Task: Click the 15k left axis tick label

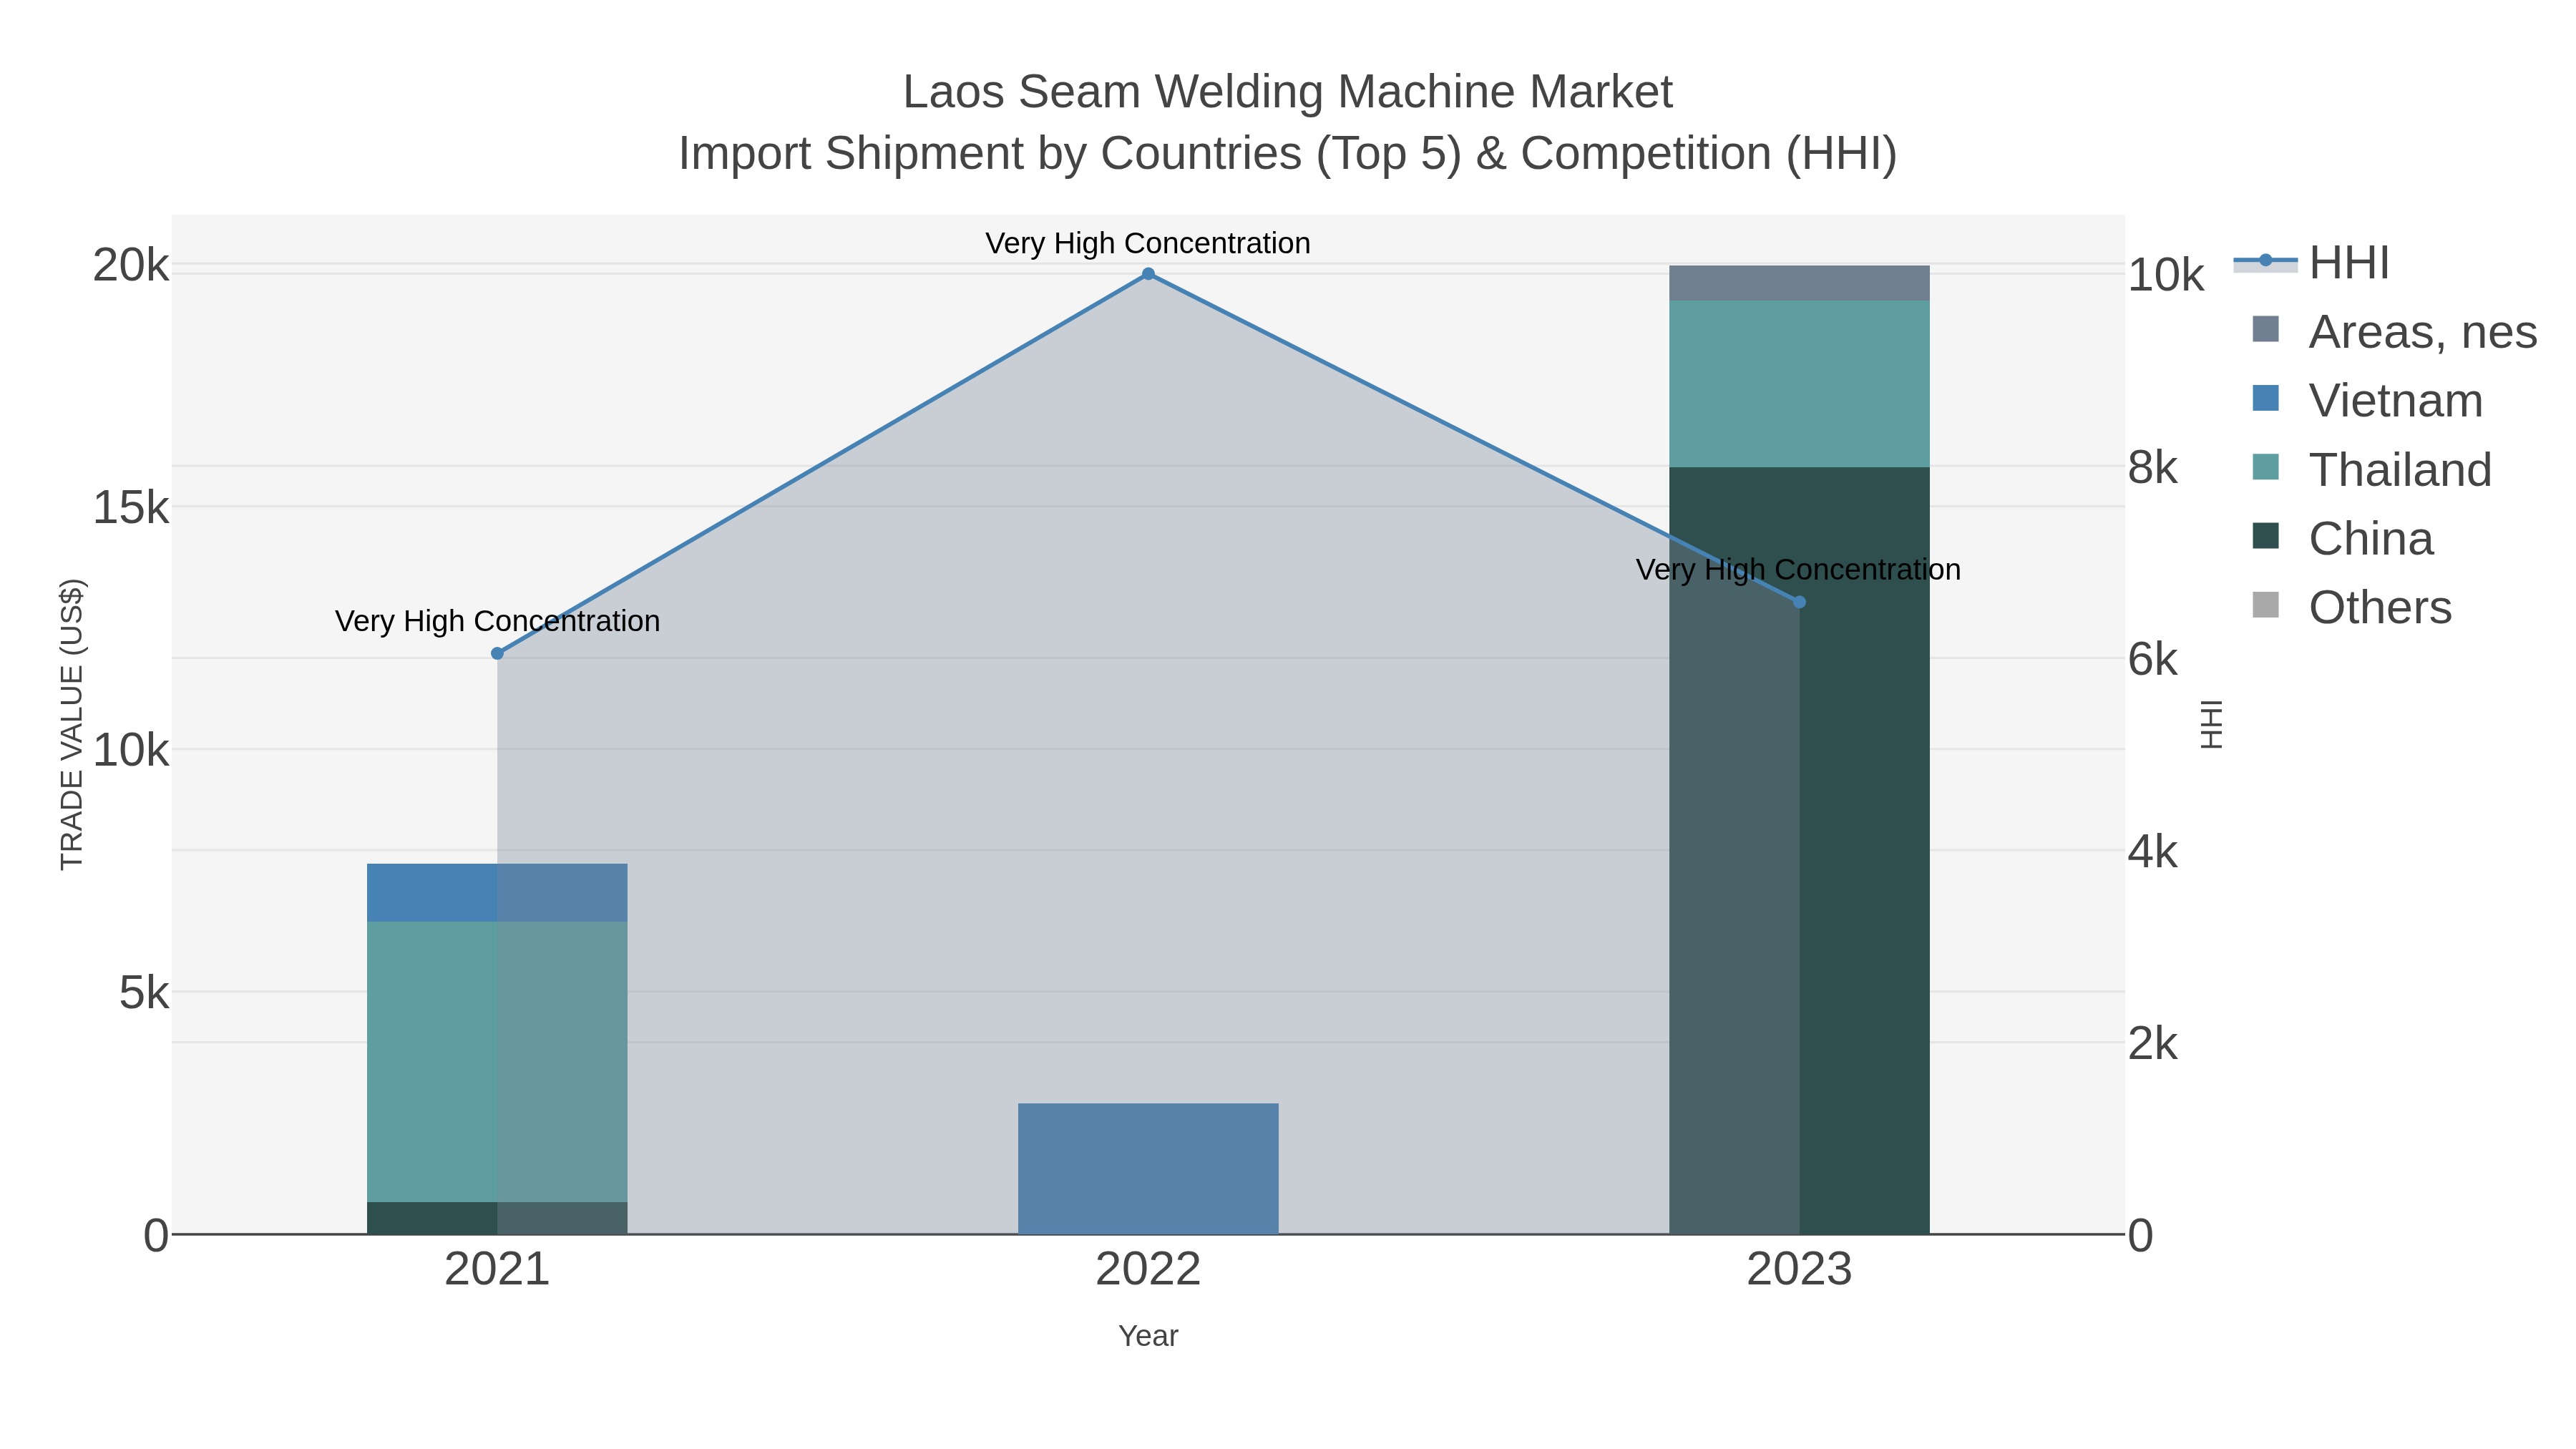Action: pyautogui.click(x=131, y=508)
